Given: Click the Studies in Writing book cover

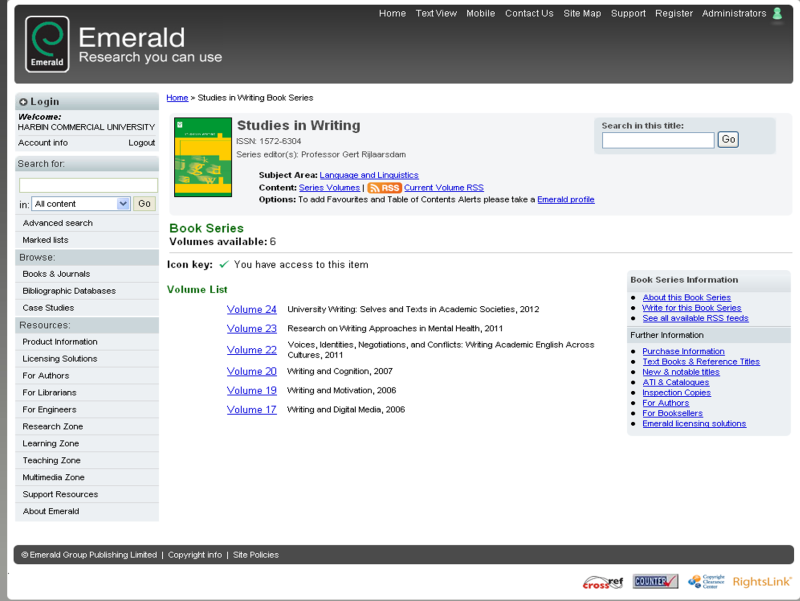Looking at the screenshot, I should pyautogui.click(x=203, y=157).
